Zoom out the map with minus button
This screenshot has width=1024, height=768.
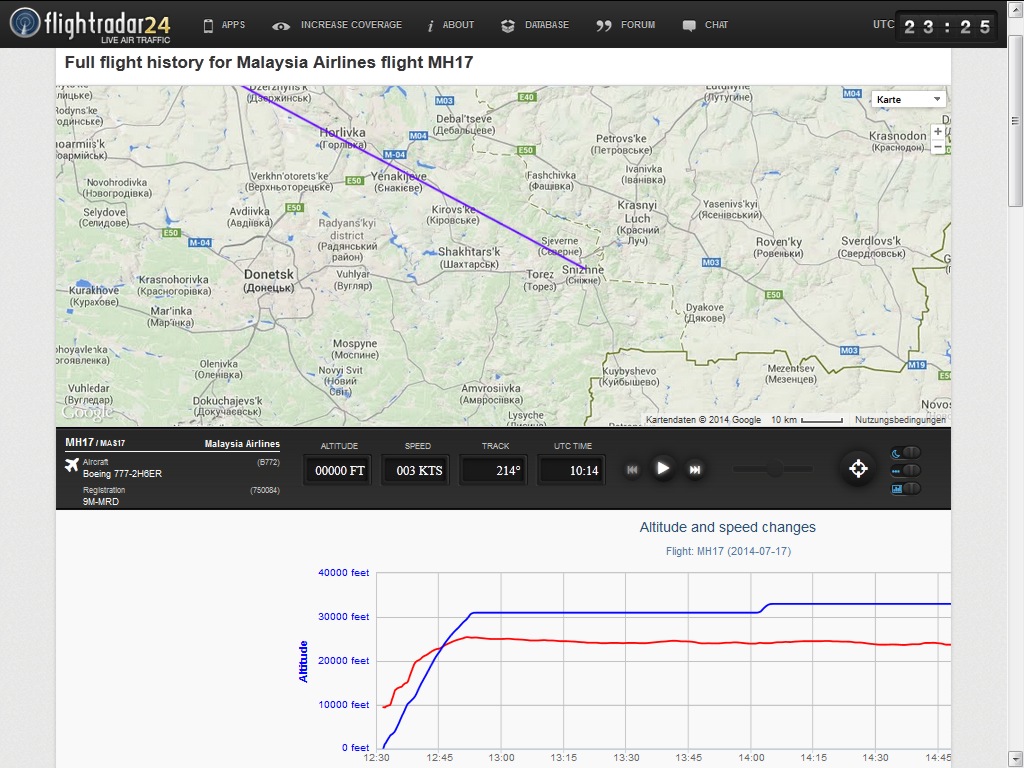(937, 147)
